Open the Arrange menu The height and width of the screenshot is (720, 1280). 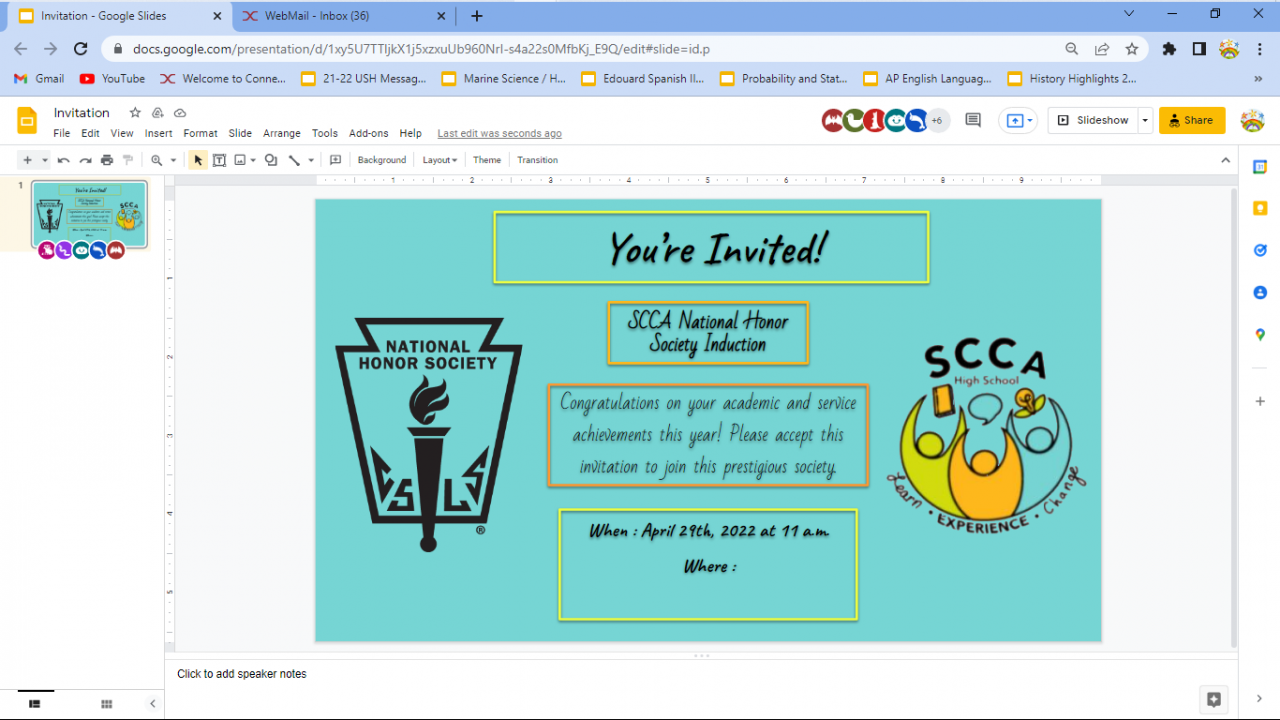(x=282, y=133)
